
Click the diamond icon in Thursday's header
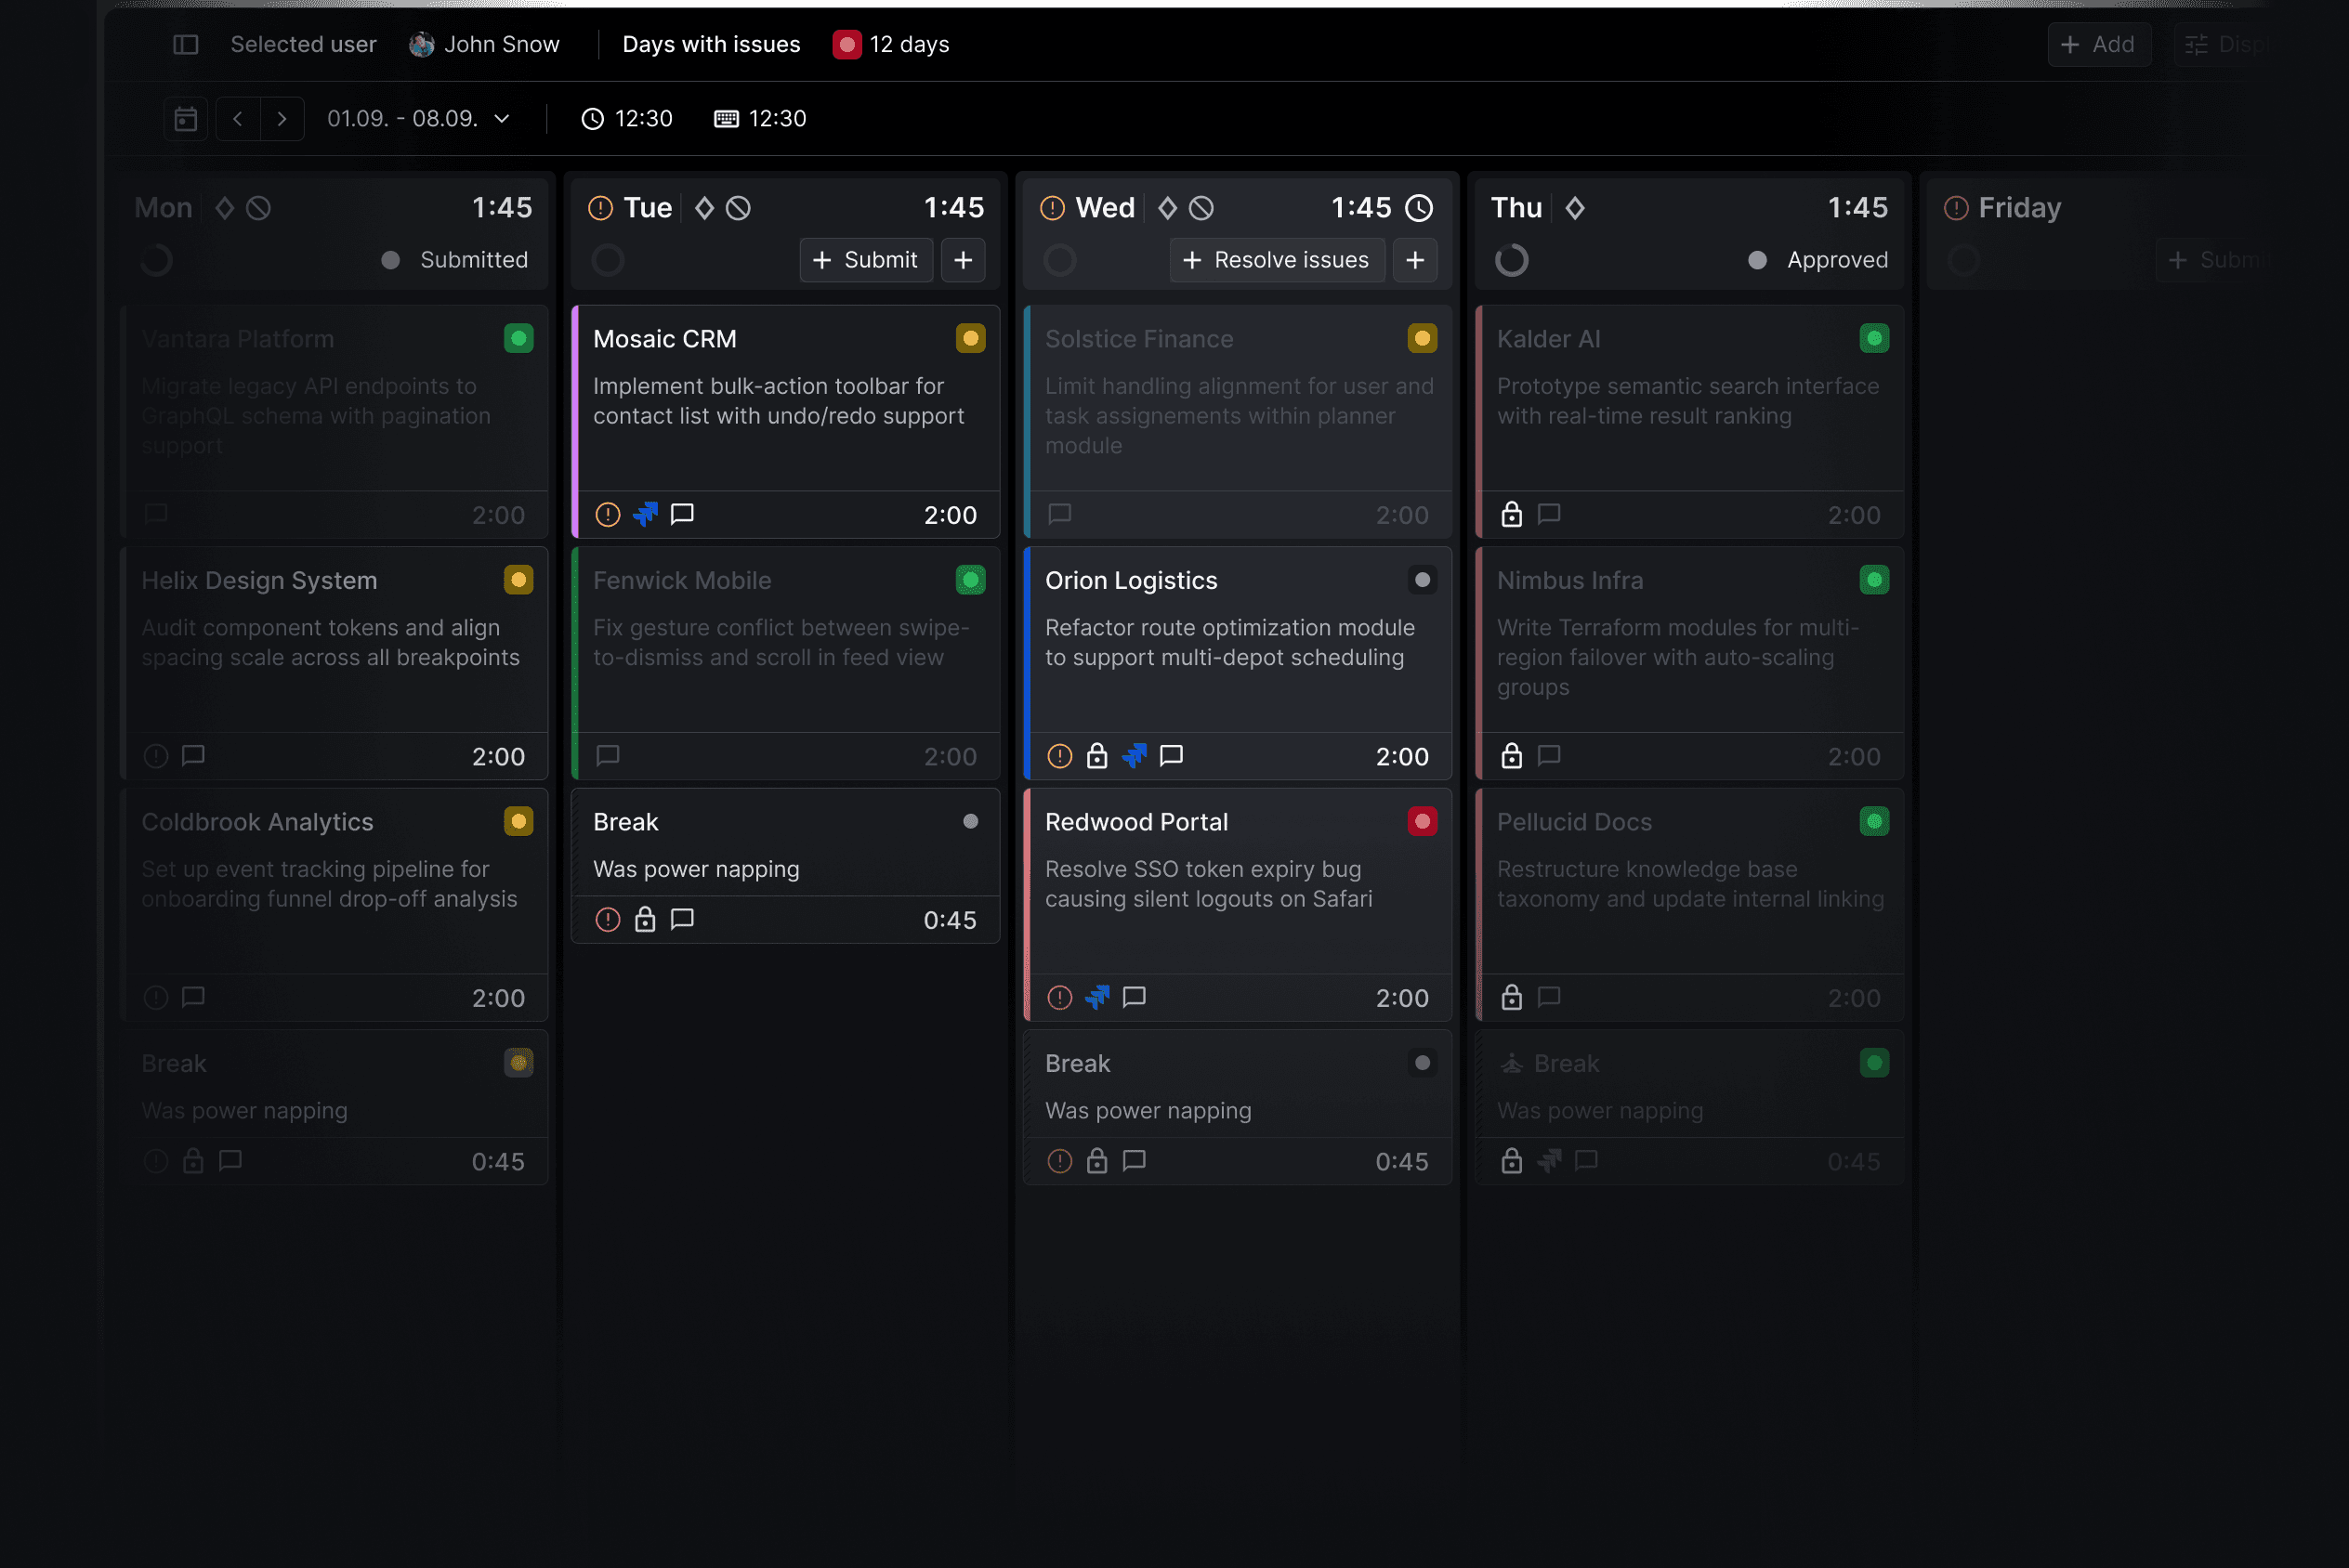point(1576,208)
